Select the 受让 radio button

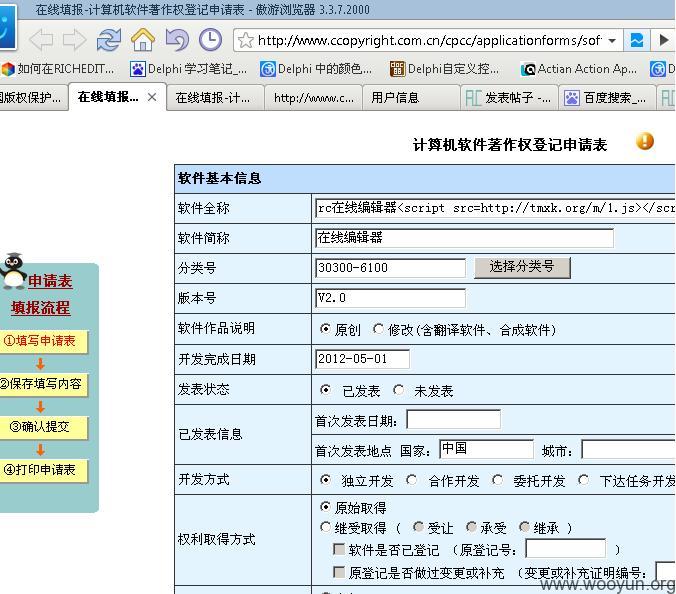(x=418, y=527)
